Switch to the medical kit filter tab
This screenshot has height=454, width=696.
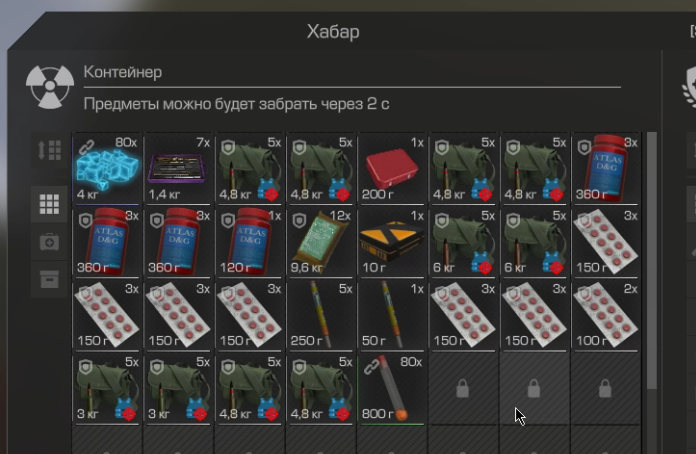pyautogui.click(x=49, y=242)
